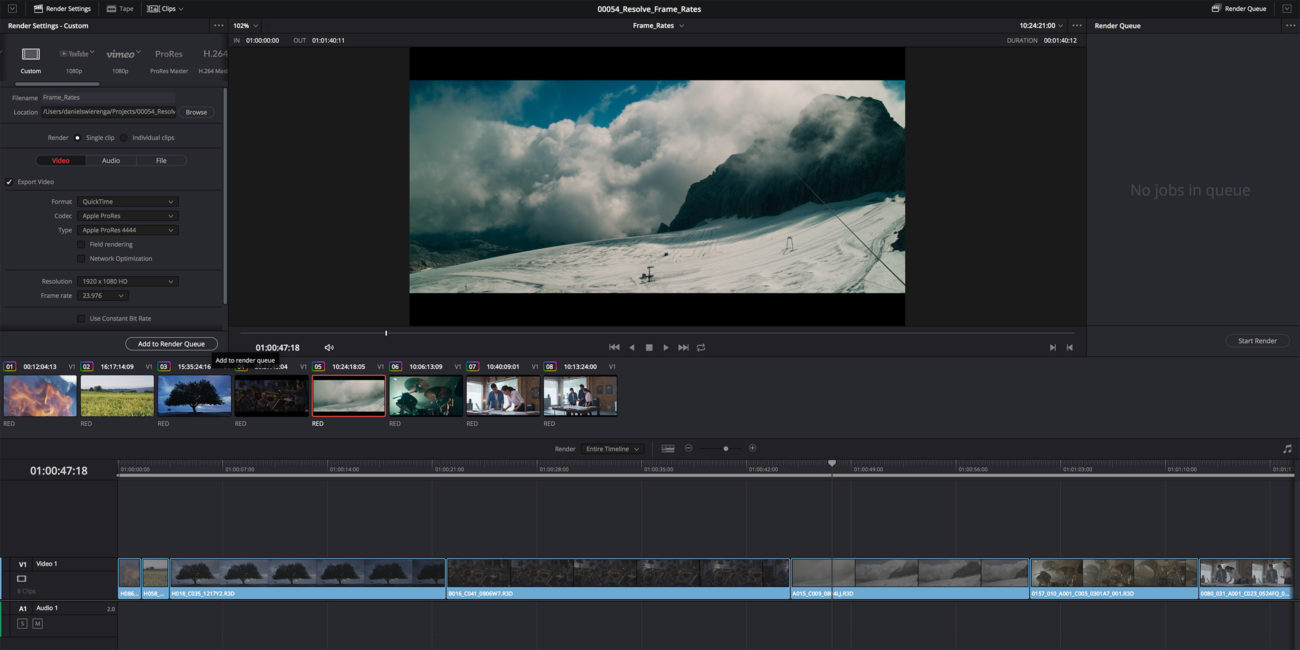Open the Frame rate dropdown showing 23.976
The width and height of the screenshot is (1300, 650).
point(103,295)
